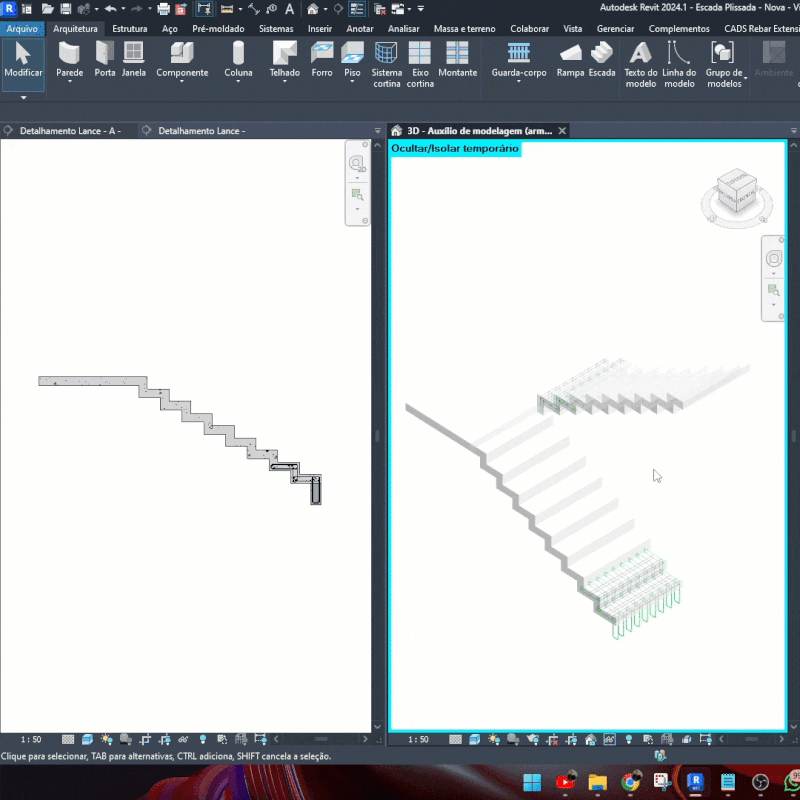This screenshot has height=800, width=800.
Task: Open the undo history dropdown arrow
Action: pyautogui.click(x=123, y=9)
